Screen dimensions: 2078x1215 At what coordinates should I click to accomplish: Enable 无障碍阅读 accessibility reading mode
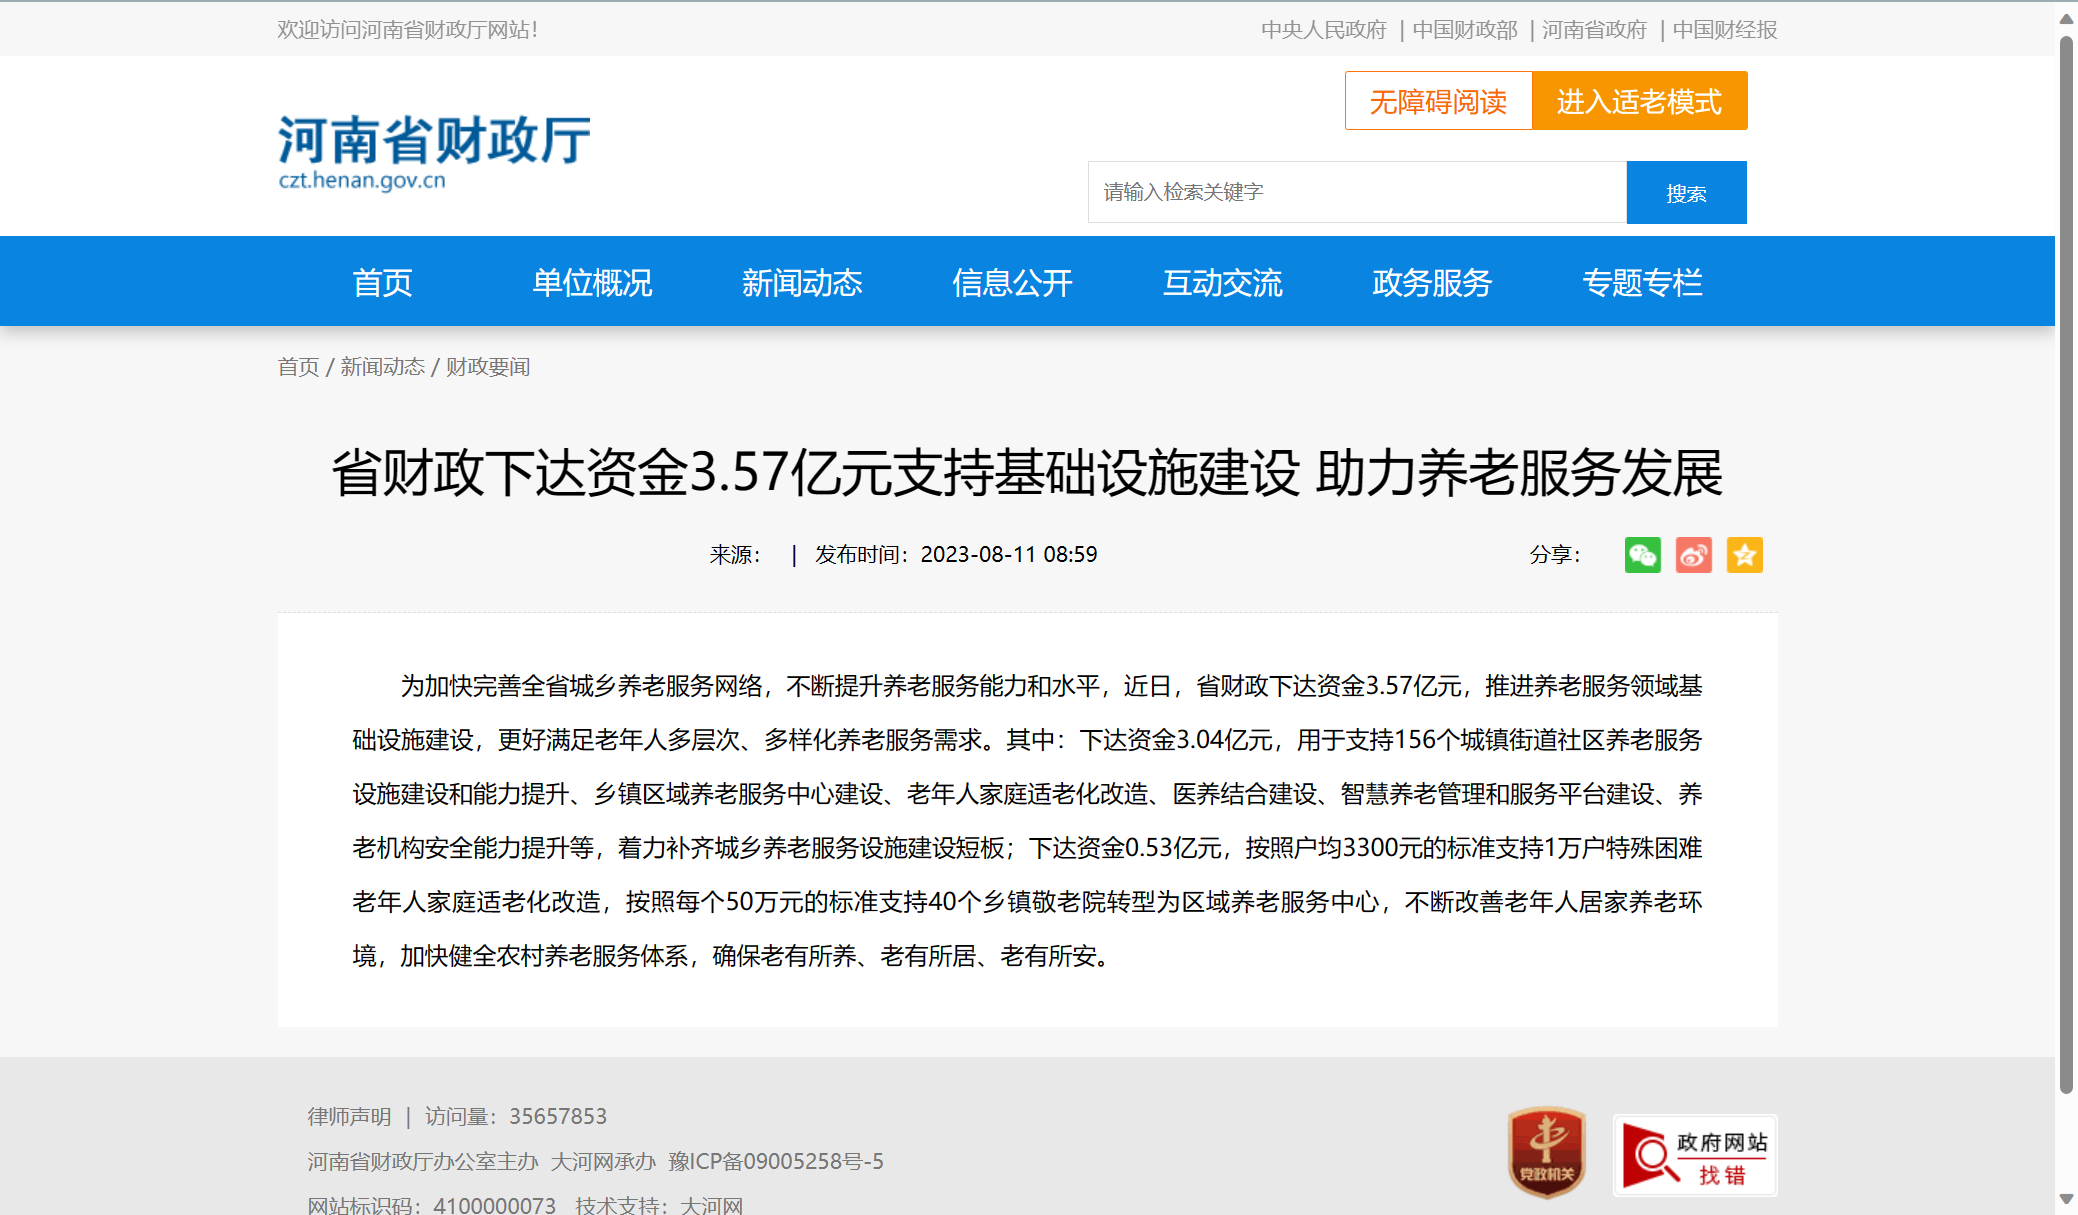(x=1437, y=101)
